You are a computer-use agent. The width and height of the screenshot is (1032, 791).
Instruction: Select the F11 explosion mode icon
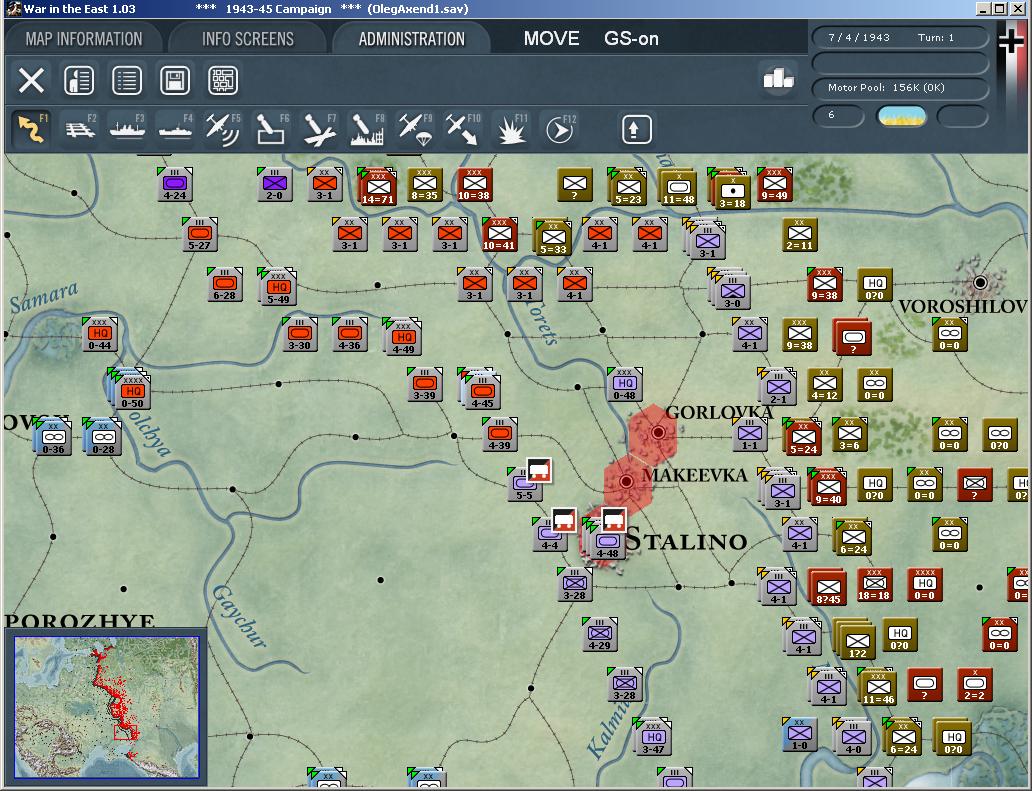click(511, 128)
